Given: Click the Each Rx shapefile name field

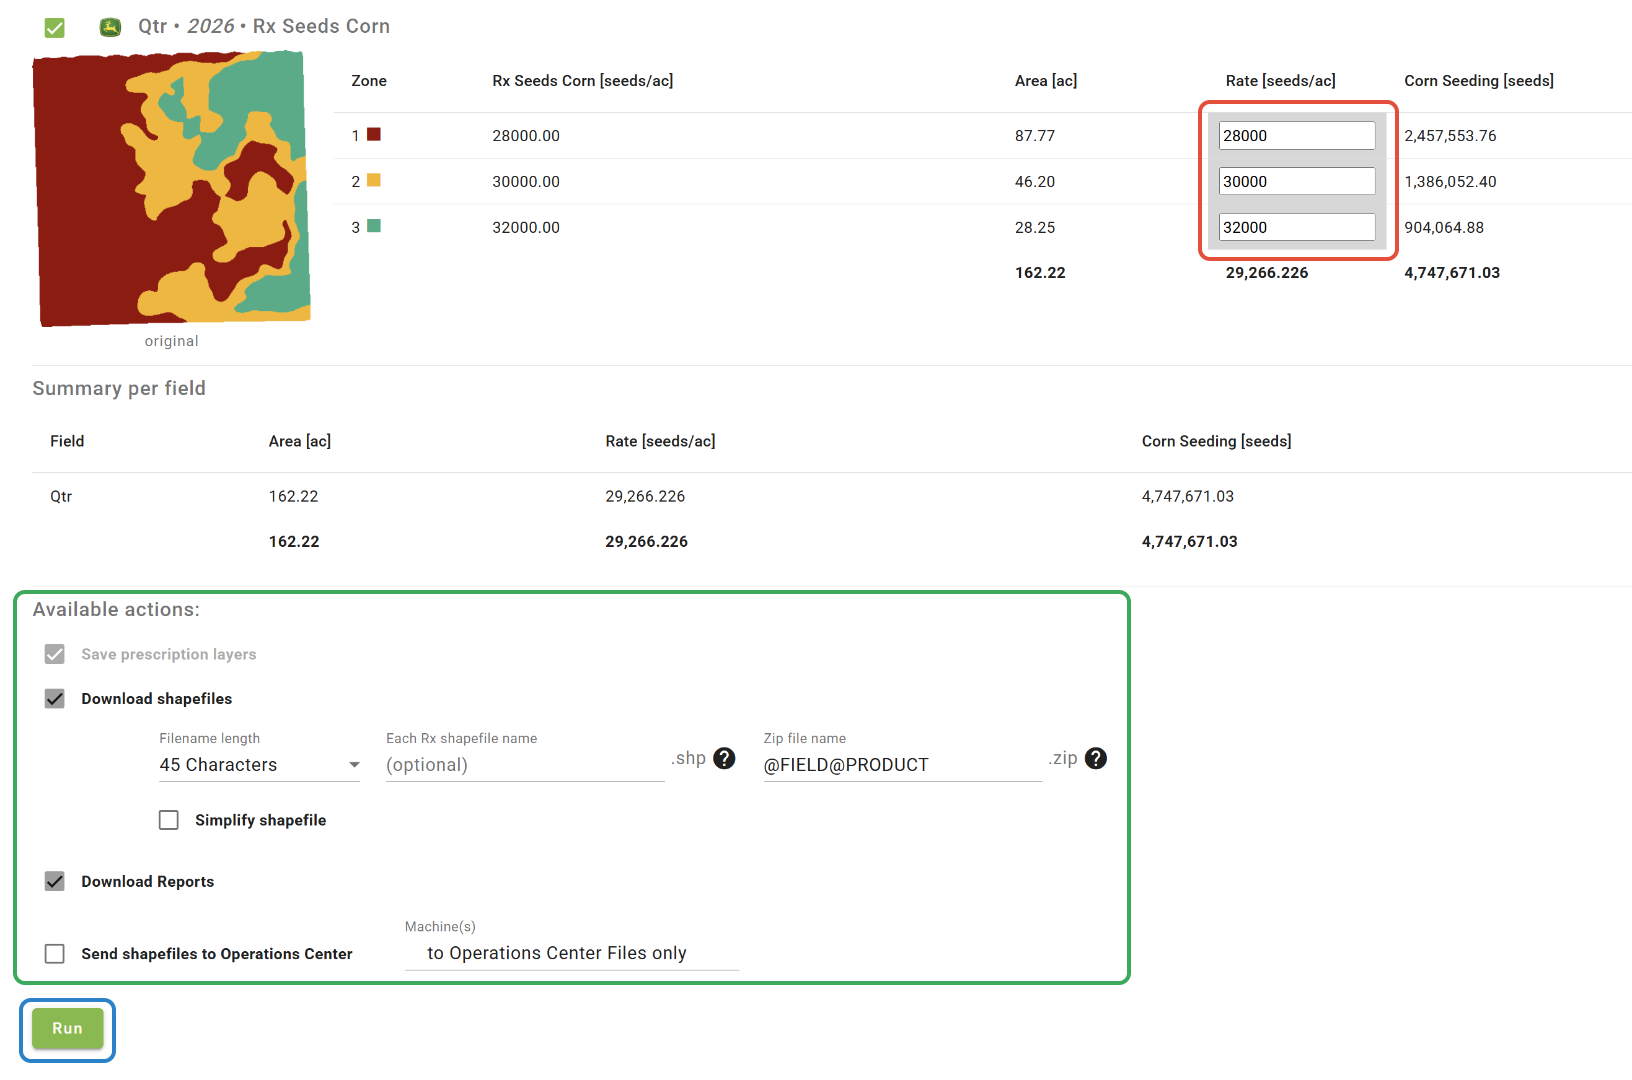Looking at the screenshot, I should pyautogui.click(x=525, y=765).
